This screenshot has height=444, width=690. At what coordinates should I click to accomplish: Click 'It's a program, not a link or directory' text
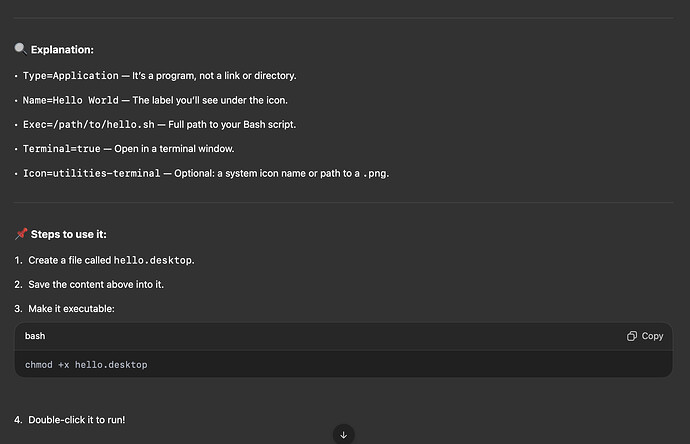point(214,76)
